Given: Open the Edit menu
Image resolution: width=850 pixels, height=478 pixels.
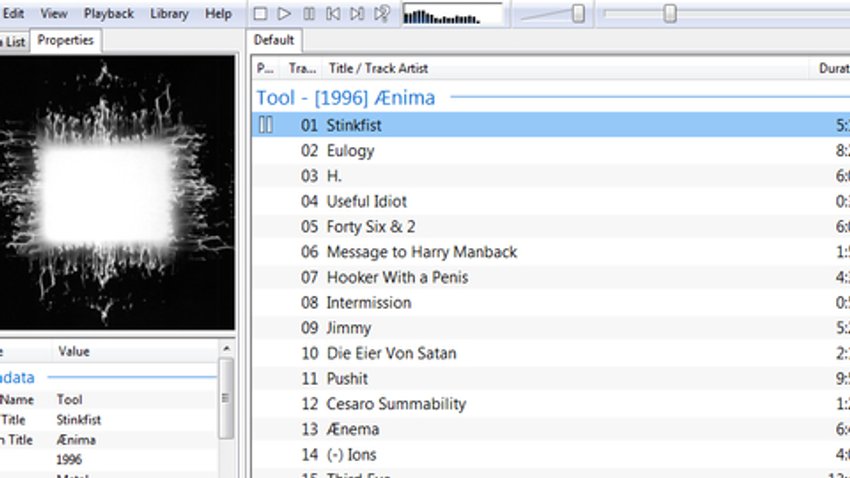Looking at the screenshot, I should coord(13,14).
